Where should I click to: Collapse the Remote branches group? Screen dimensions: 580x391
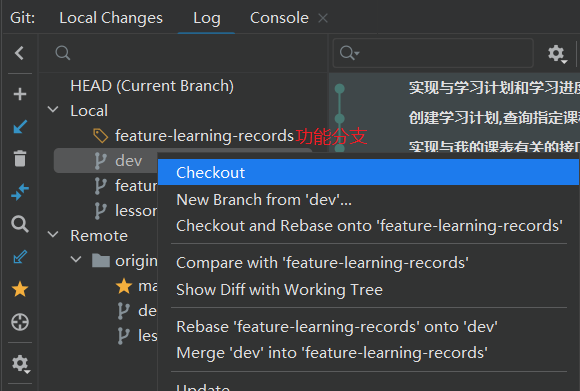(x=53, y=235)
